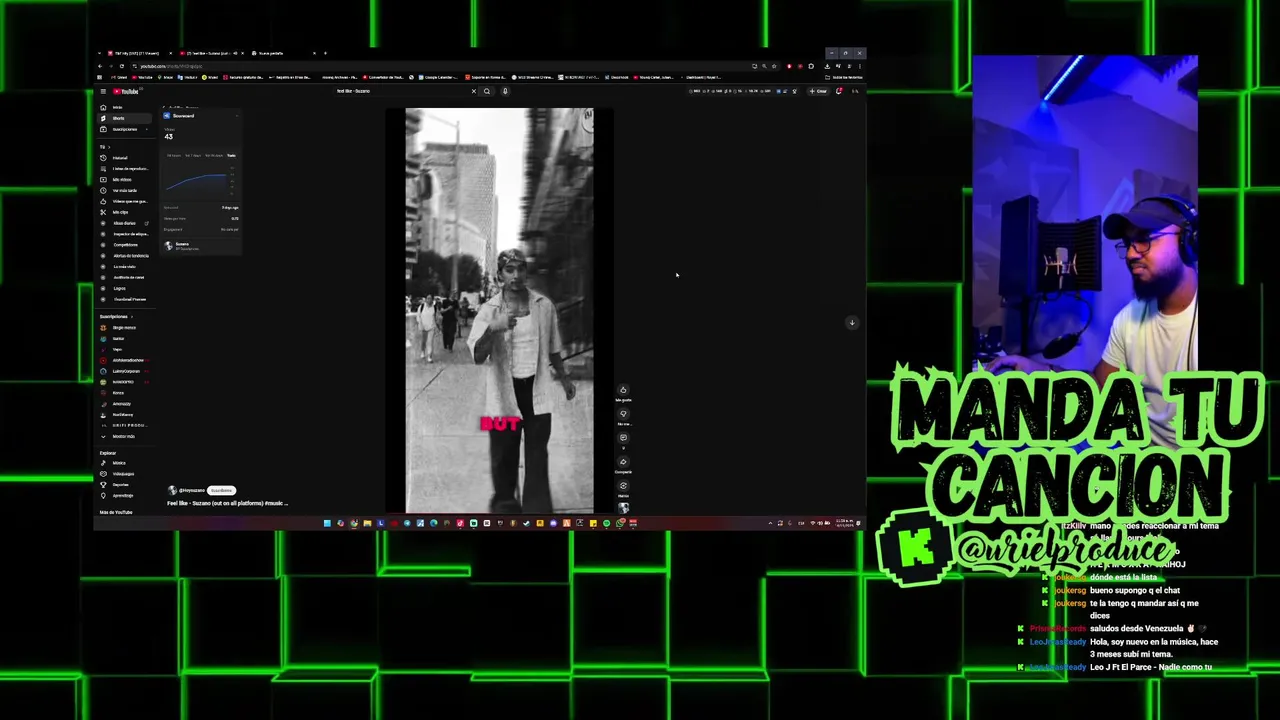Viewport: 1280px width, 720px height.
Task: Like the Short with Me gusta
Action: click(x=623, y=390)
